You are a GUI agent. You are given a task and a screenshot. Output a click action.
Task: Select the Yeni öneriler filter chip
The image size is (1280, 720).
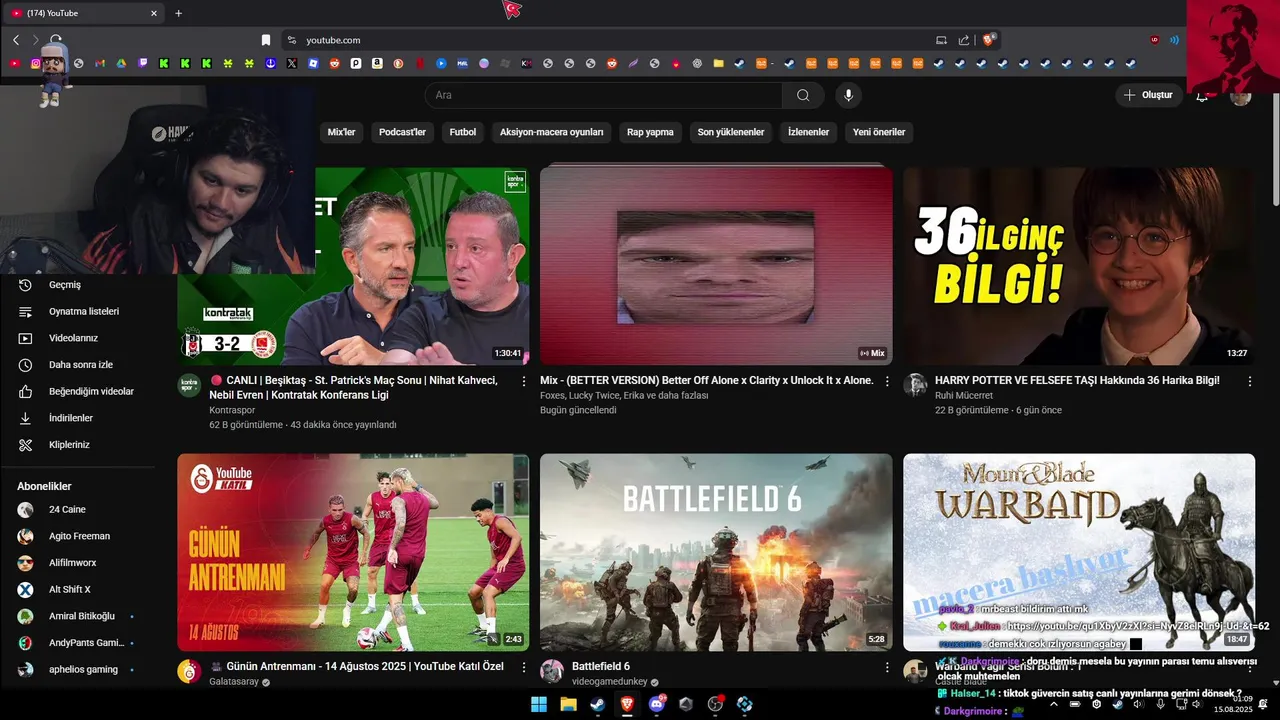pos(879,132)
